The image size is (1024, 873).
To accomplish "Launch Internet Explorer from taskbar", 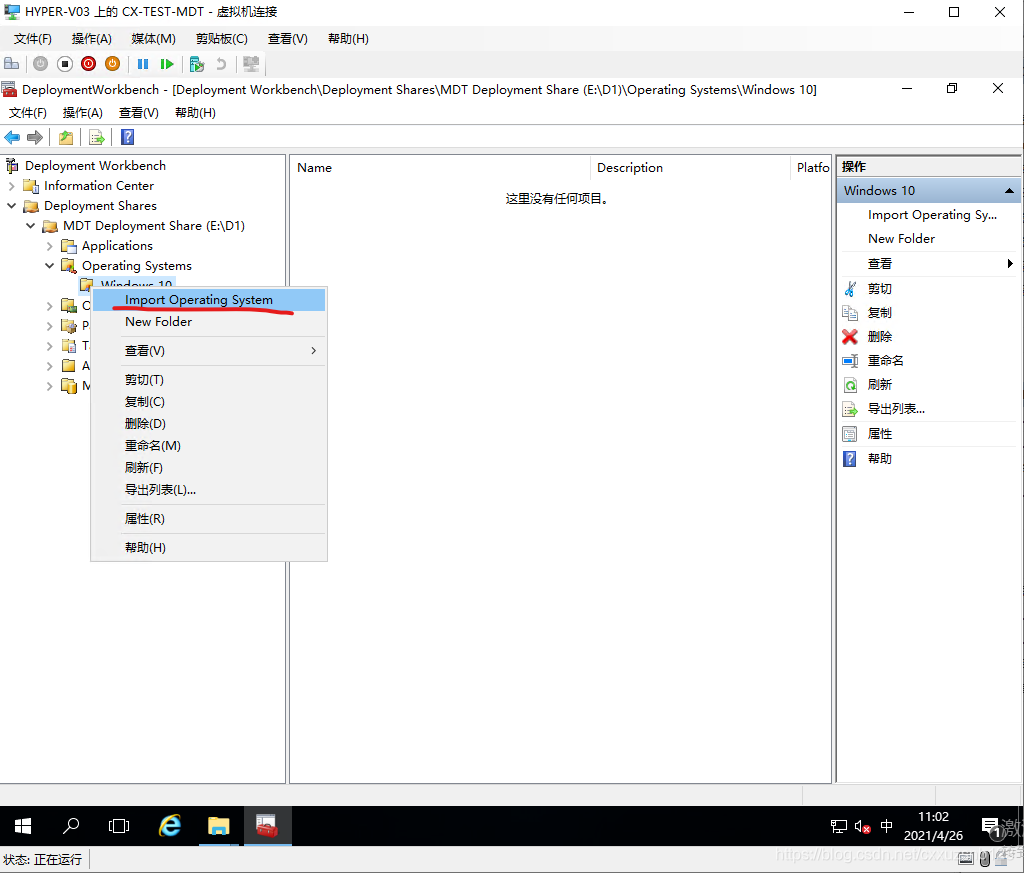I will [170, 826].
